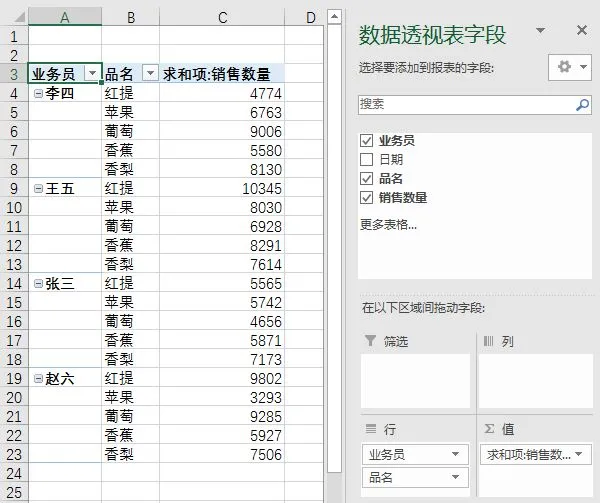Viewport: 600px width, 503px height.
Task: Click the 求和项:销售数量 header cell
Action: click(222, 73)
